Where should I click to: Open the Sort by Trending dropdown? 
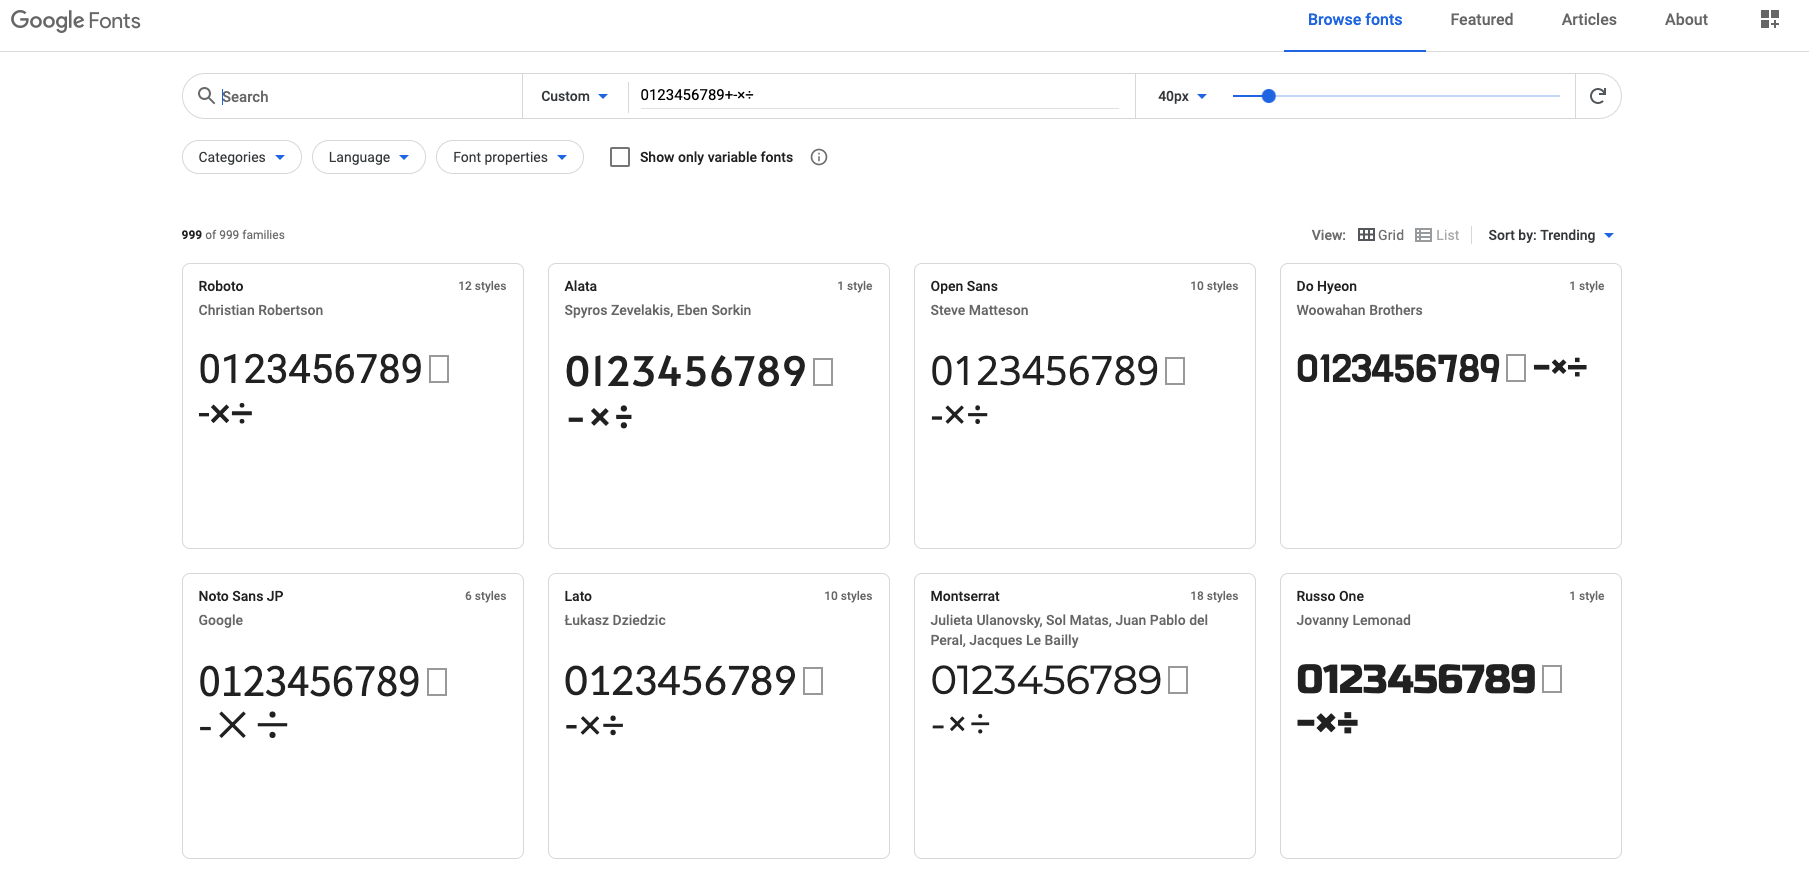pos(1551,235)
